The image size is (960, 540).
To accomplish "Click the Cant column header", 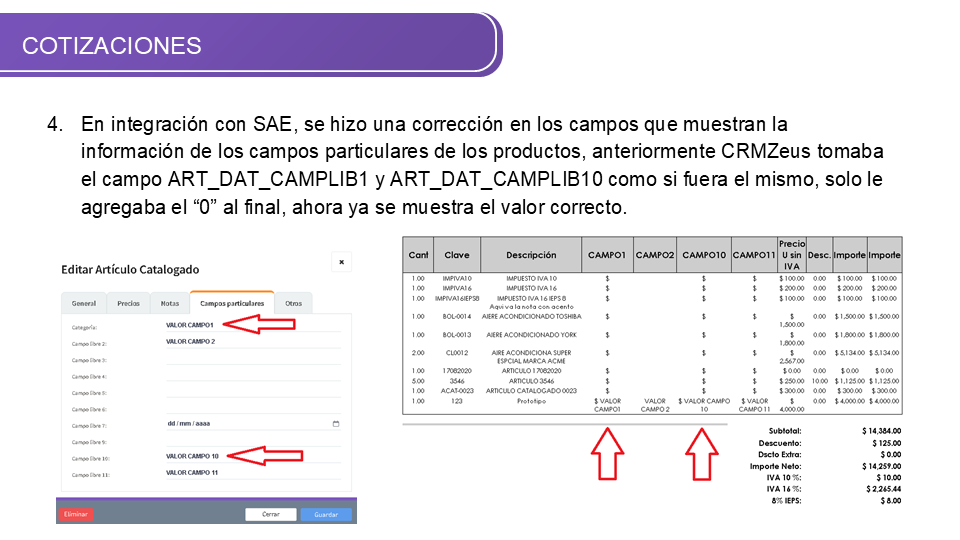I will coord(418,255).
